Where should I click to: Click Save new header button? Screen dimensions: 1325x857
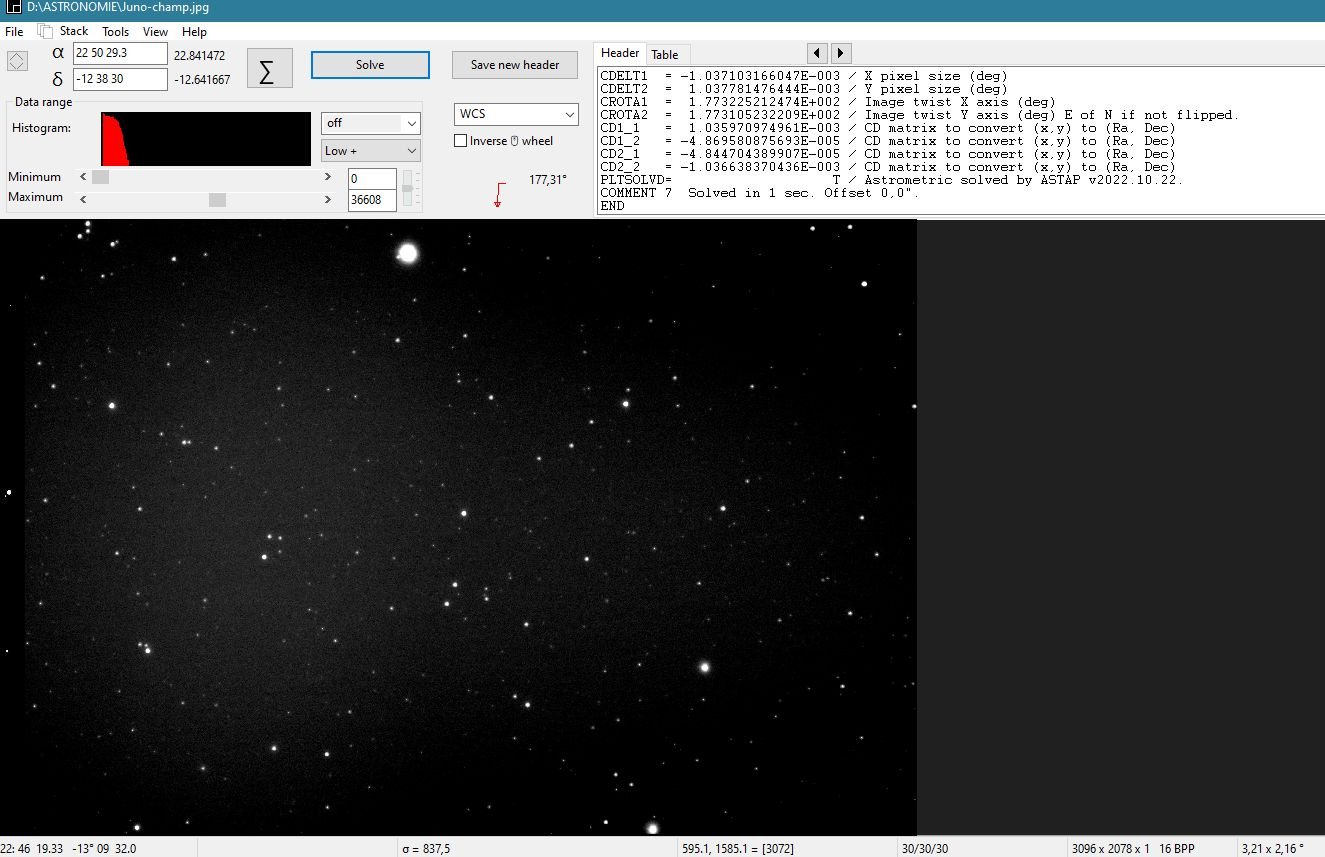(x=515, y=65)
